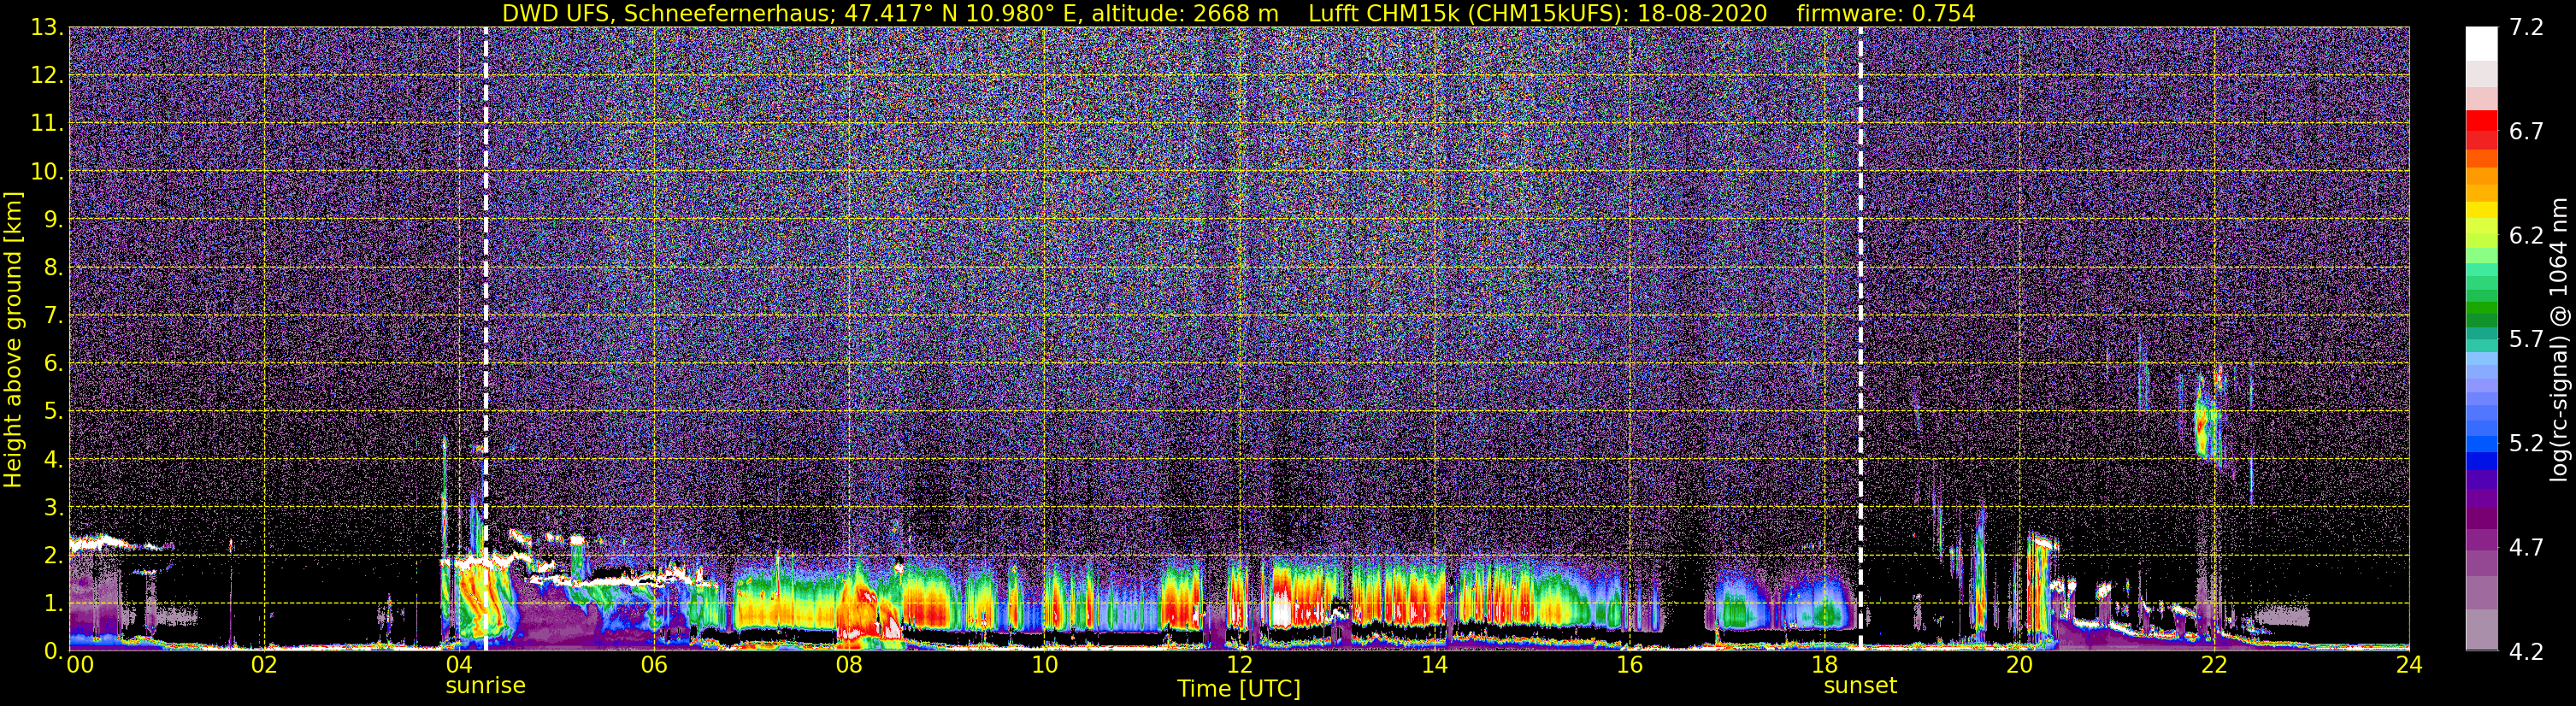Click the 'log(rc-signal) @ 1064 nm' colorbar label
This screenshot has width=2576, height=706.
click(x=2558, y=340)
